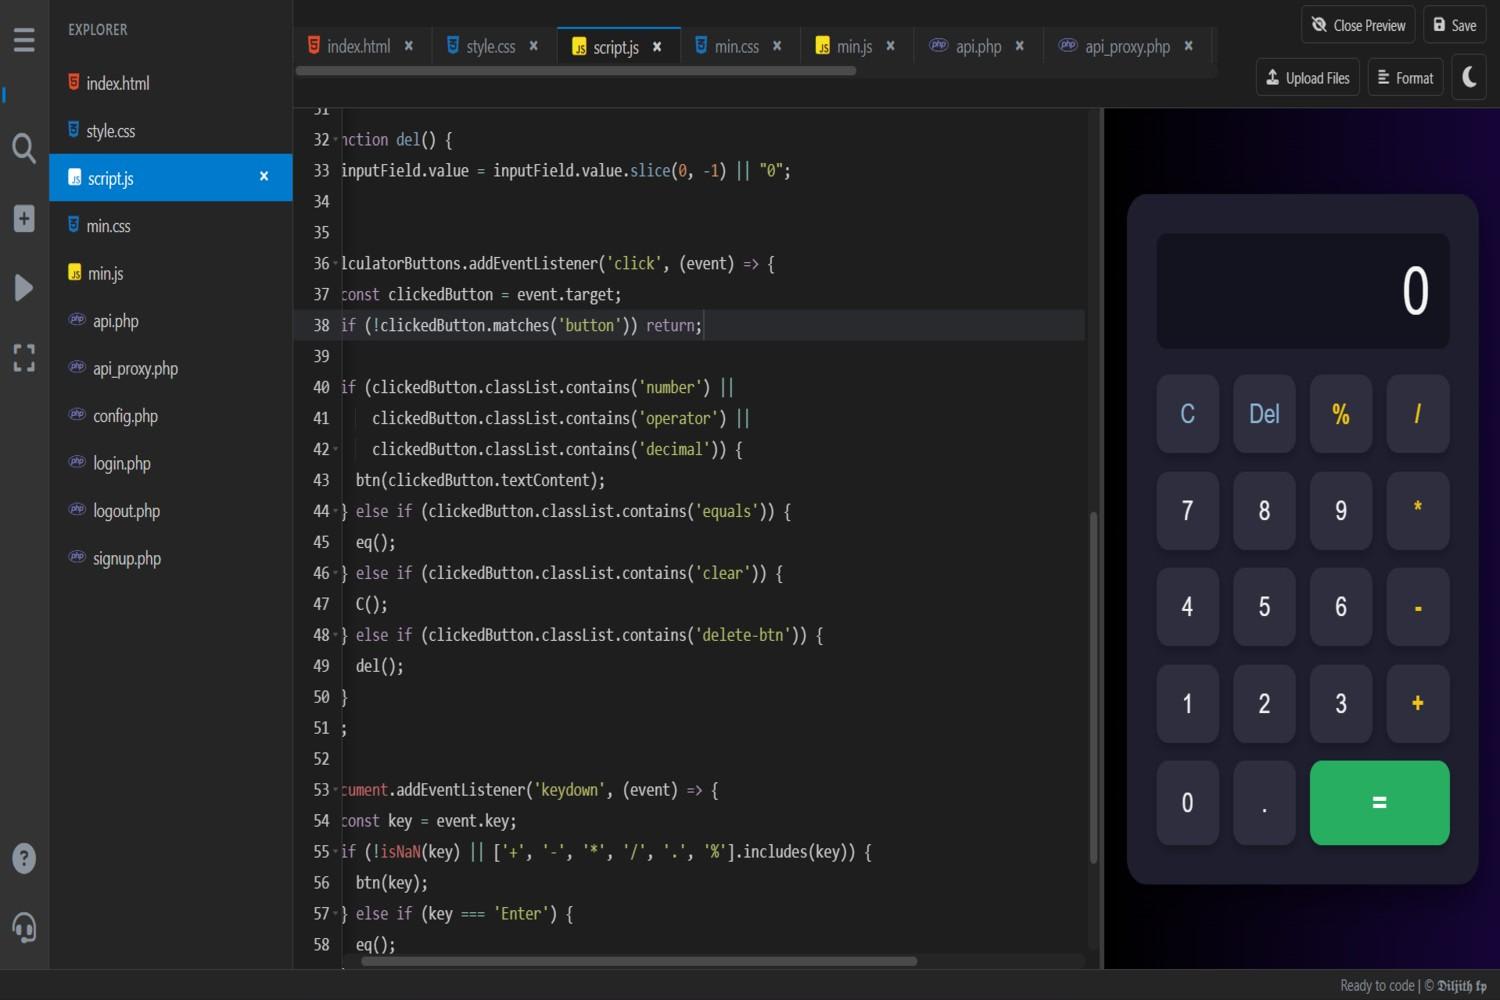Image resolution: width=1500 pixels, height=1000 pixels.
Task: Fold the else-if block at line 48
Action: point(336,636)
